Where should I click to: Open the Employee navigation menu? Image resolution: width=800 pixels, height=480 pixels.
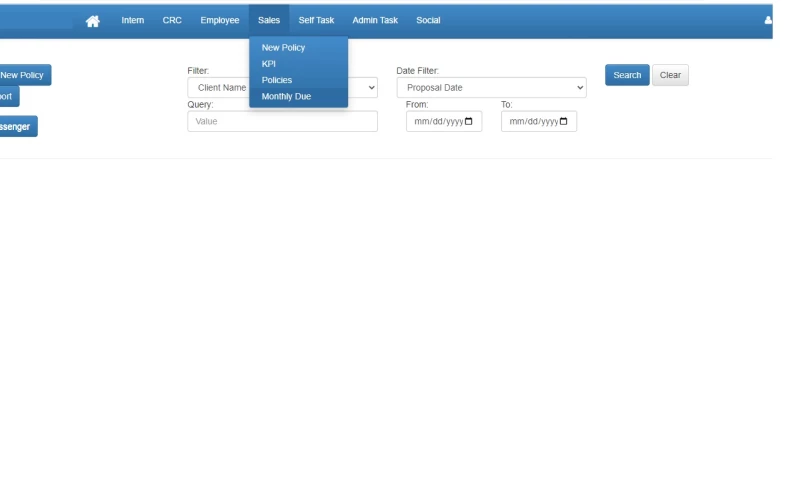(x=219, y=20)
